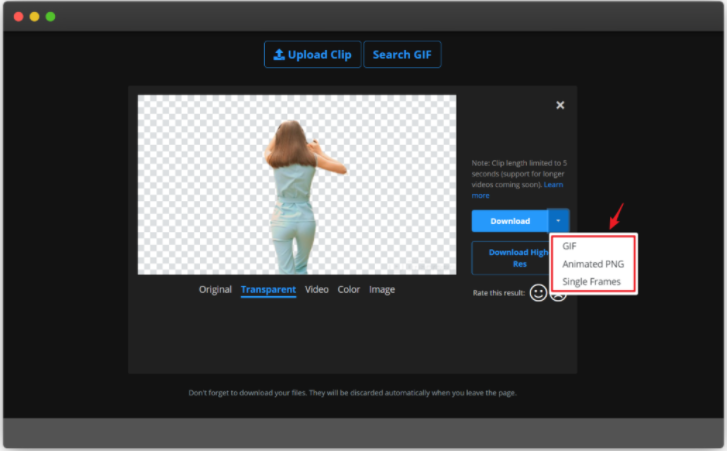727x451 pixels.
Task: Open the Color tab
Action: (349, 290)
